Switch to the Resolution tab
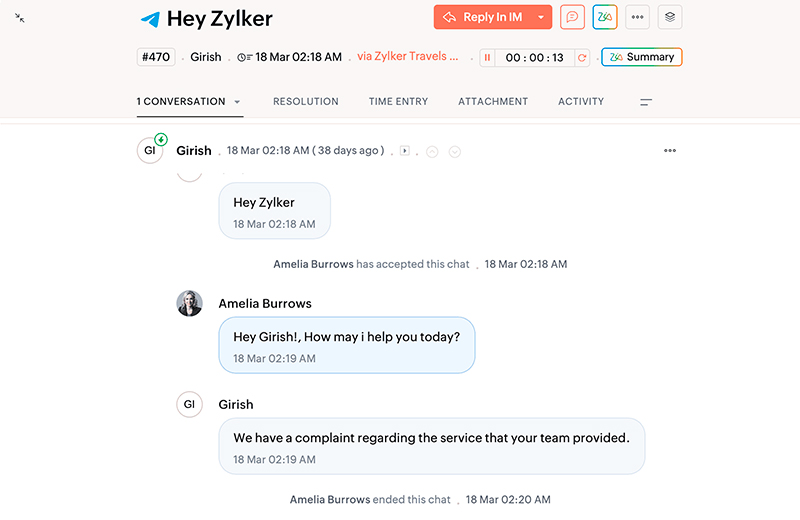Screen dimensions: 800x520 [x=306, y=102]
